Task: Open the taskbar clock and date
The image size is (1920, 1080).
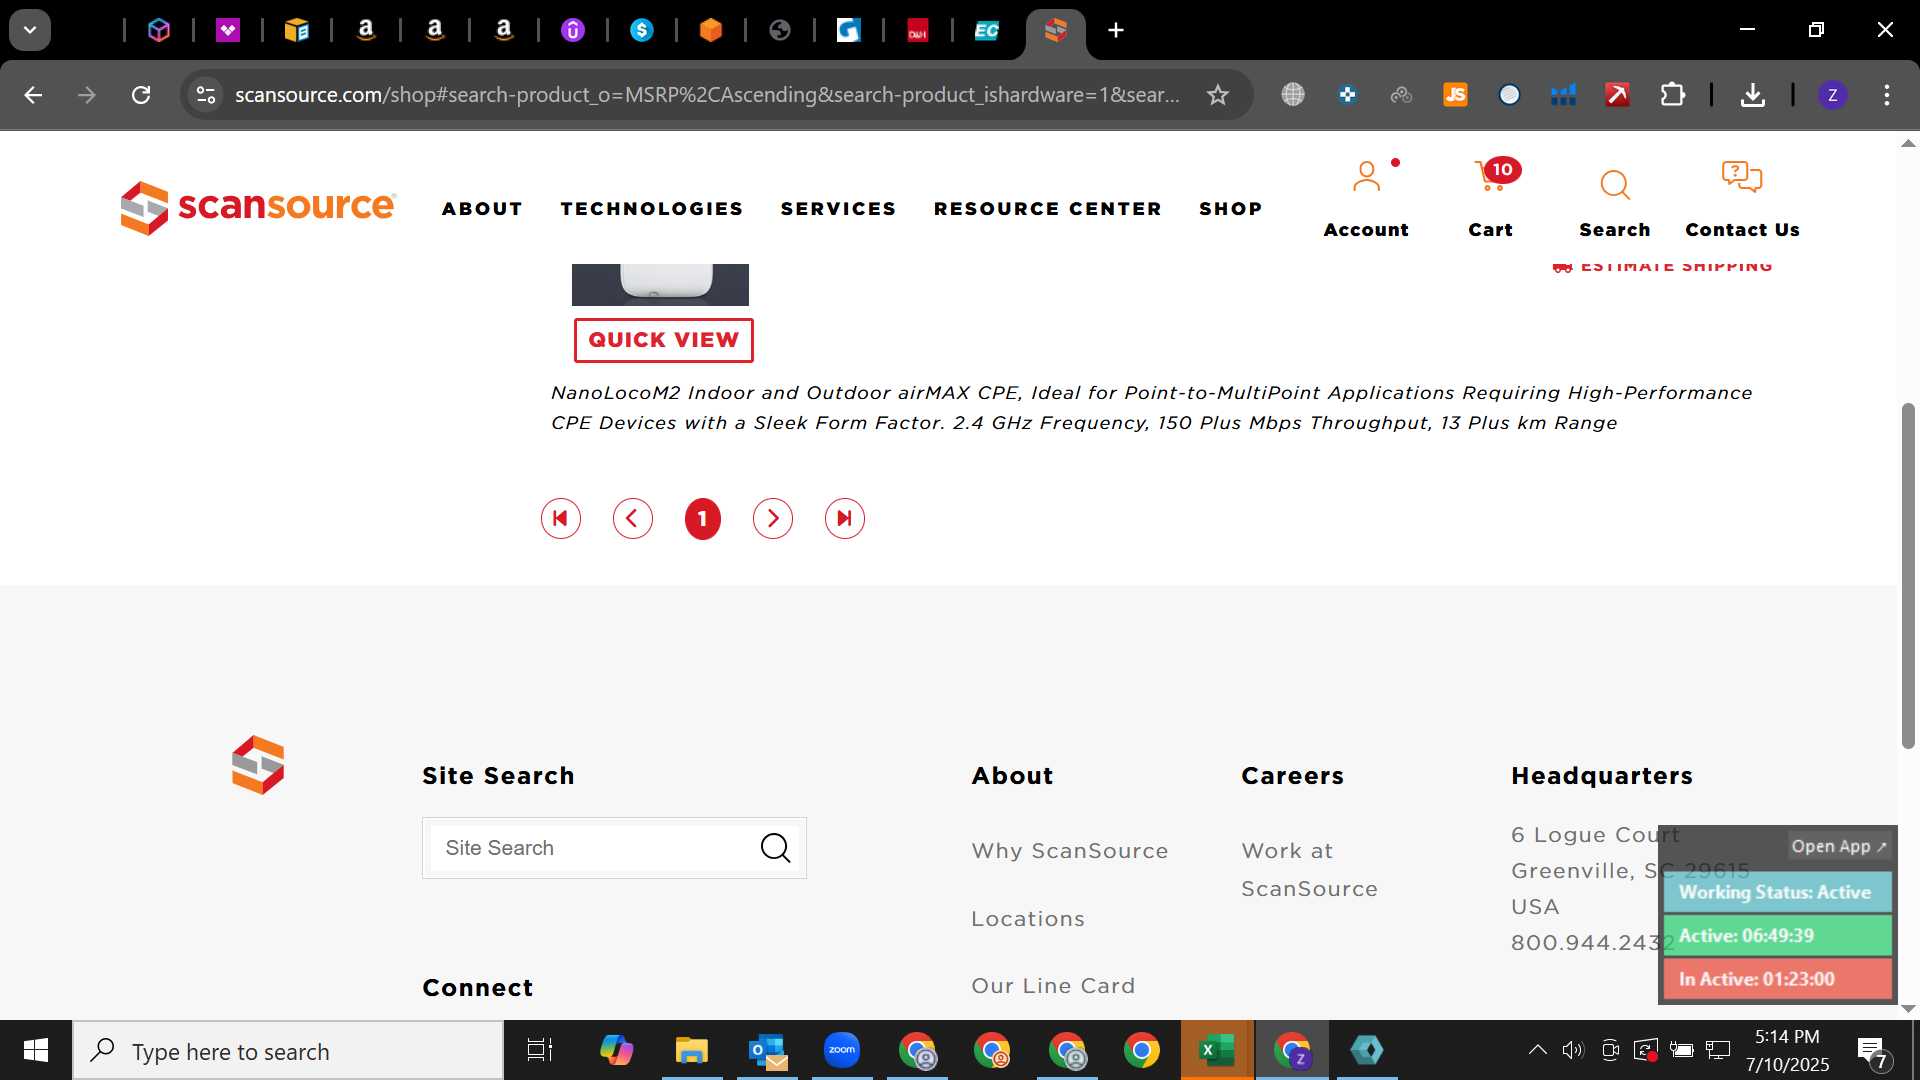Action: (1787, 1050)
